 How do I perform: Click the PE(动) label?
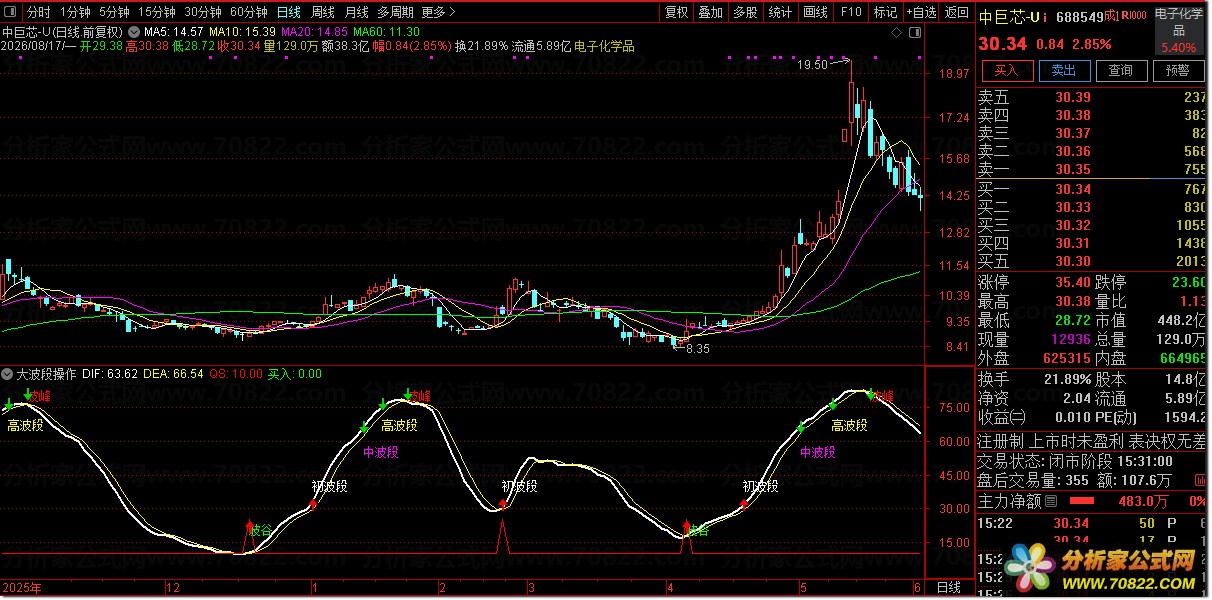point(1118,417)
